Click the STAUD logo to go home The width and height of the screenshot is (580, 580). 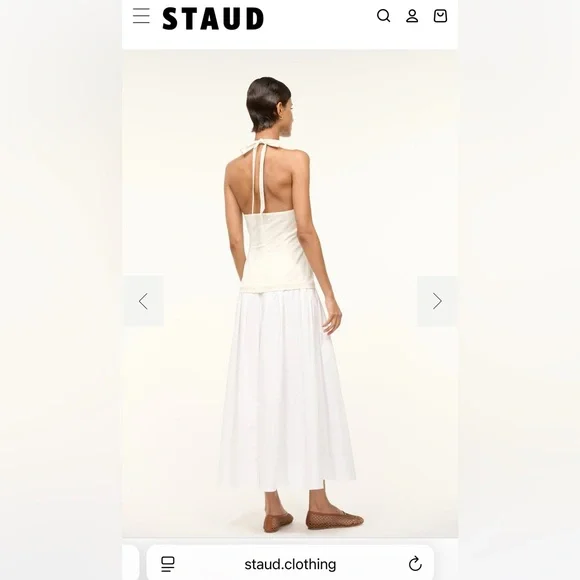click(213, 18)
